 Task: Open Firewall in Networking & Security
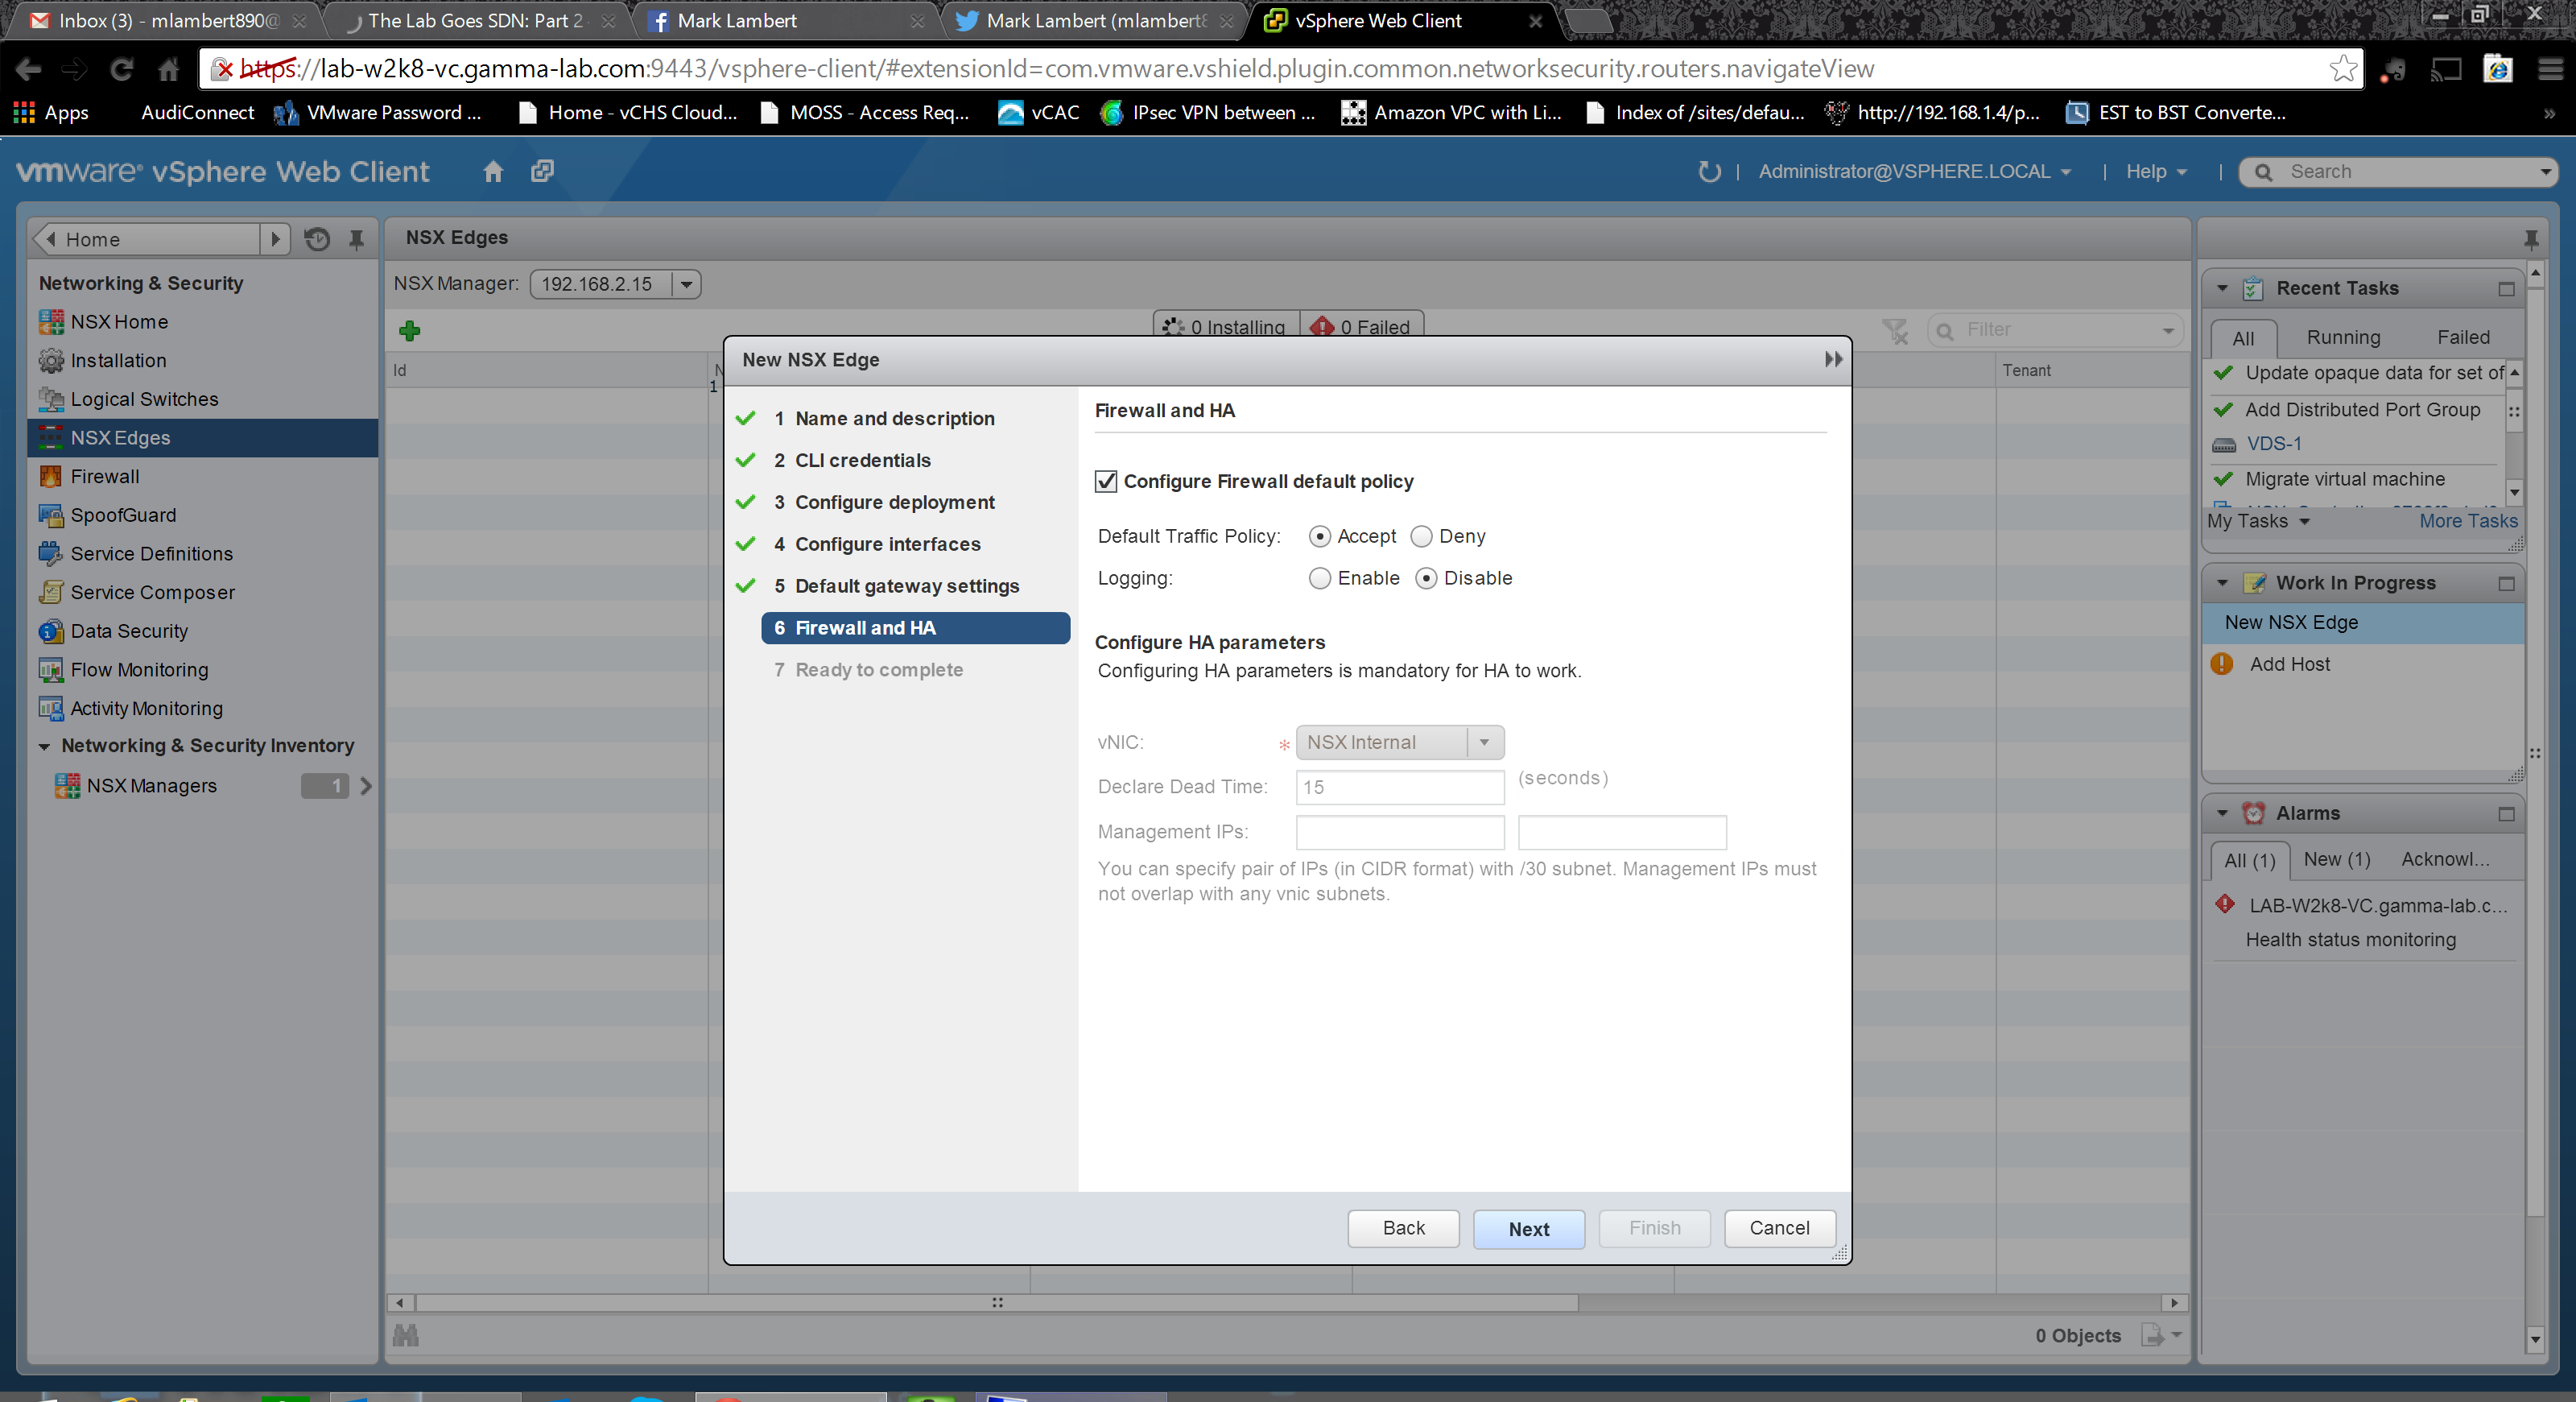[x=104, y=476]
